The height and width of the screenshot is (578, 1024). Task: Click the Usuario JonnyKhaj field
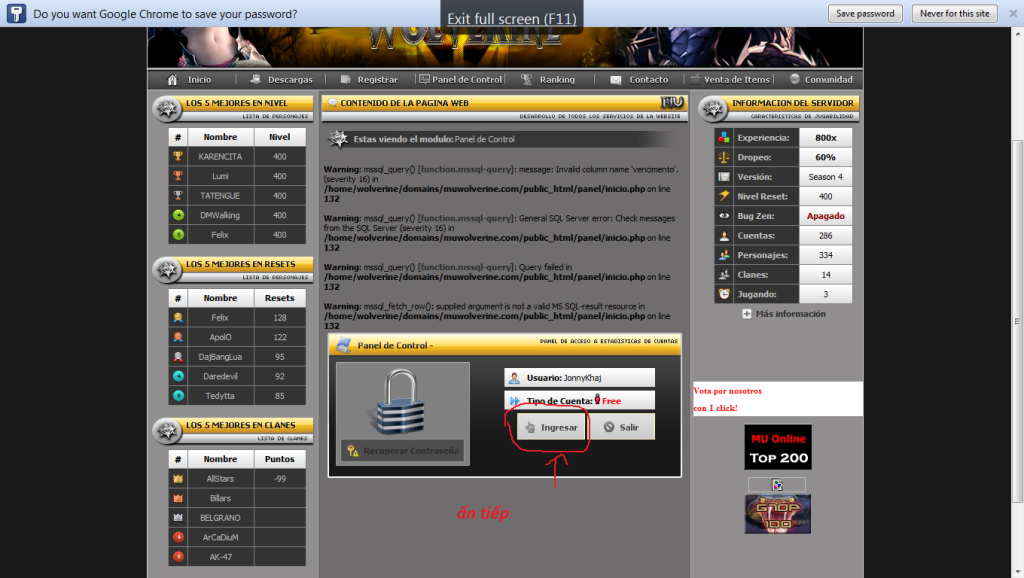[x=579, y=377]
